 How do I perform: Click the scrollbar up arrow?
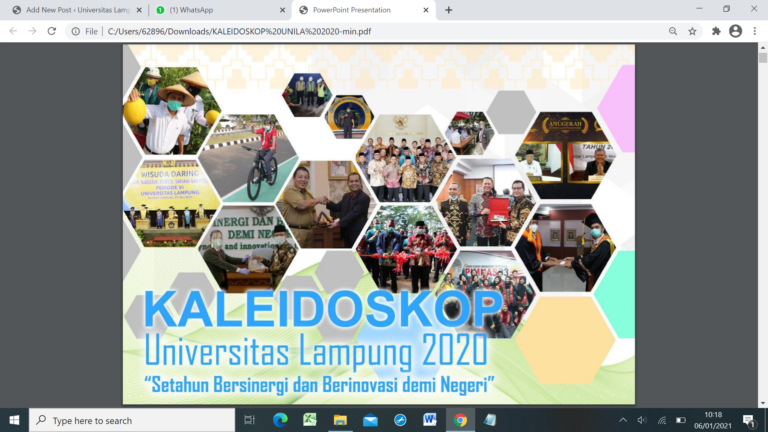[763, 48]
